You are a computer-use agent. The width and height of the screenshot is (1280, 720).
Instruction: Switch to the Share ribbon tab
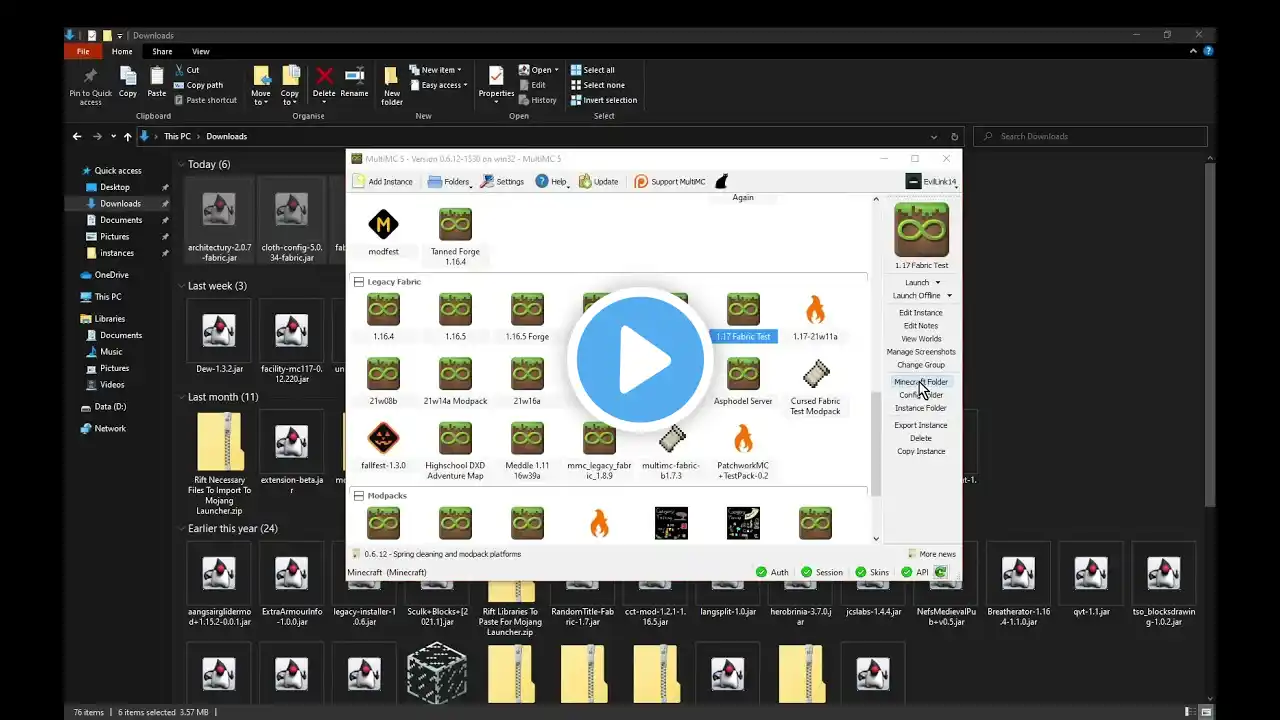tap(162, 51)
